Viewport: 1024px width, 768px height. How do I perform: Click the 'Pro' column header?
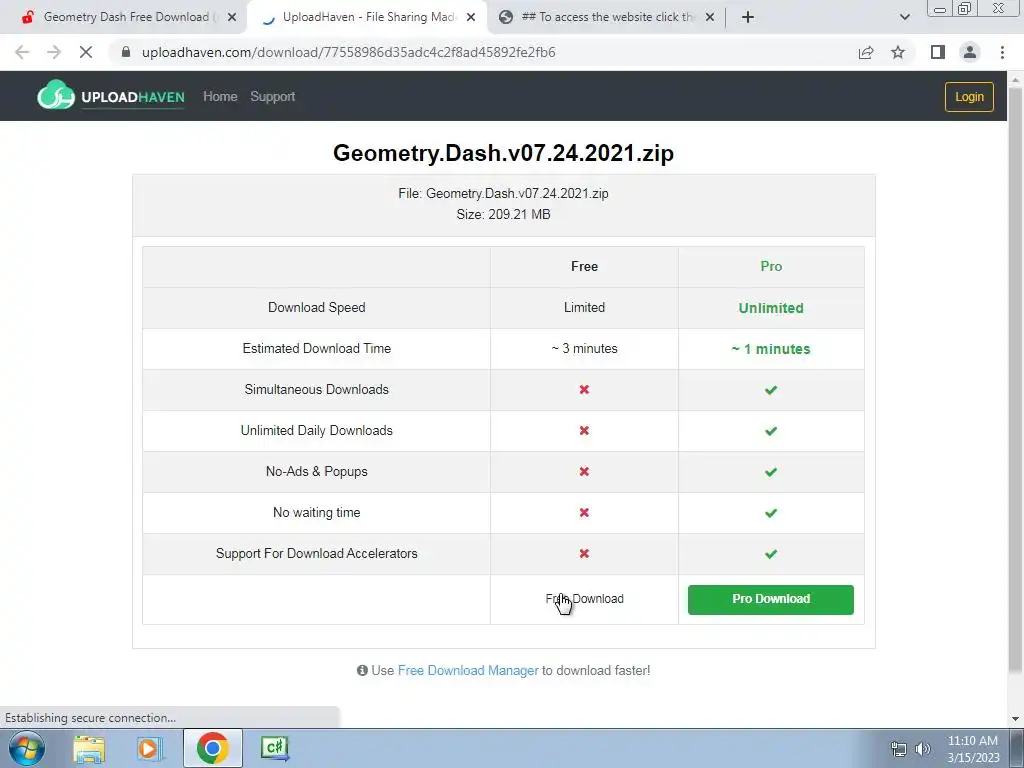point(771,266)
